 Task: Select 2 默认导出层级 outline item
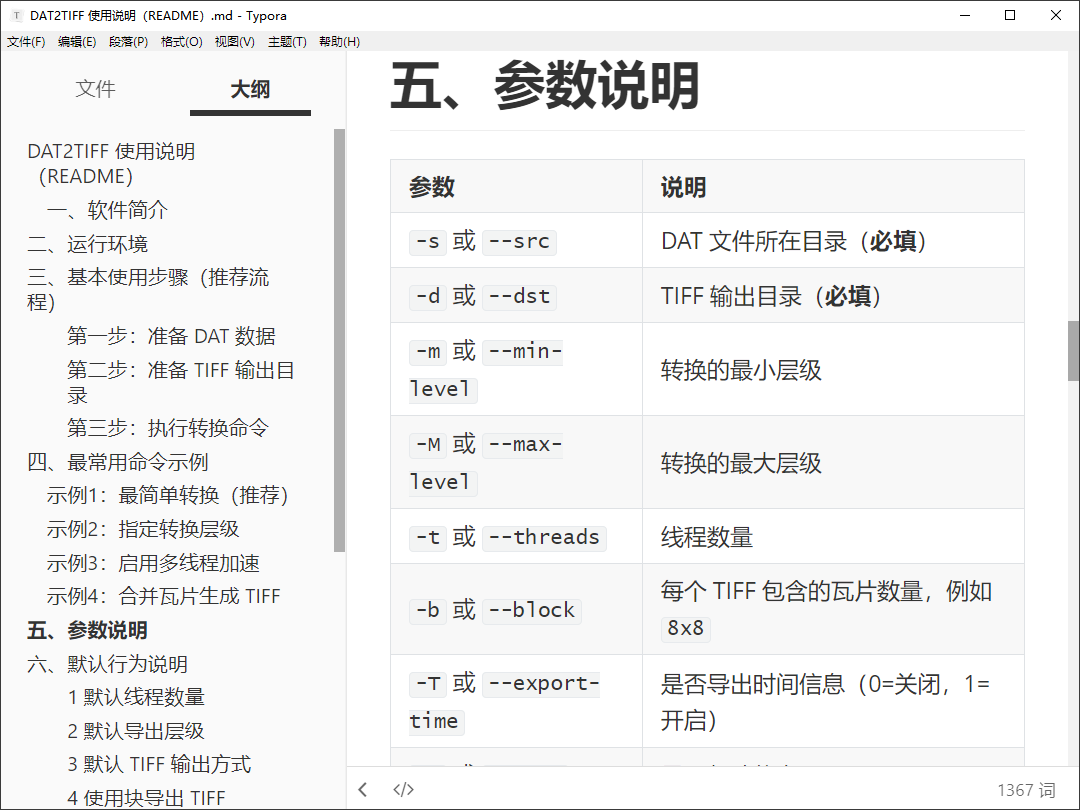click(136, 731)
